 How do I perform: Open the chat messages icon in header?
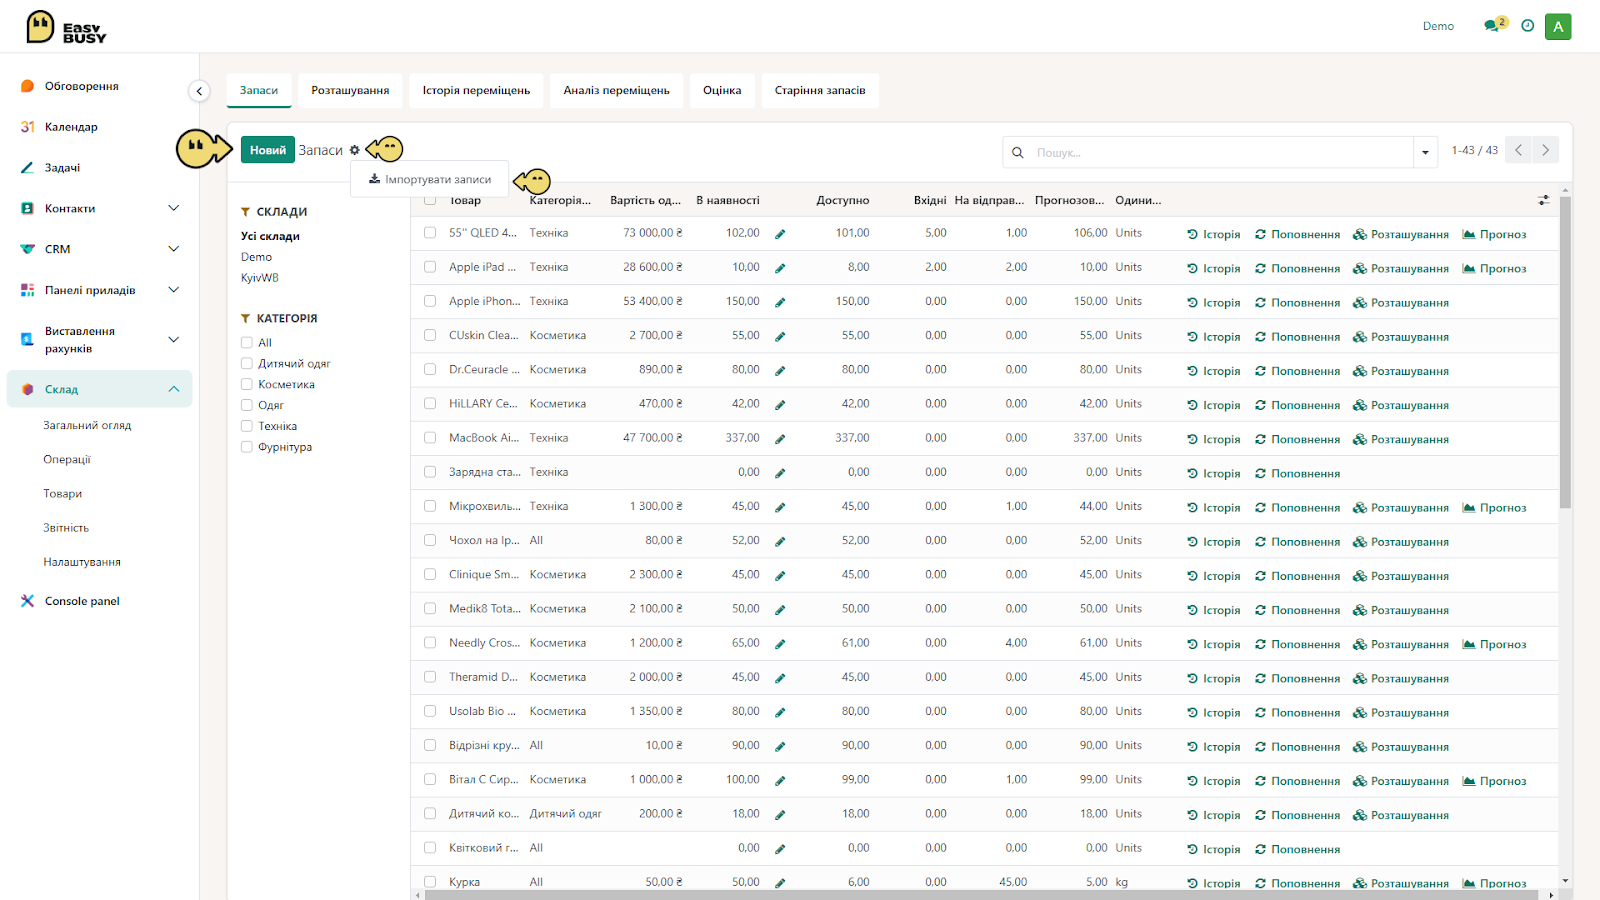tap(1494, 26)
